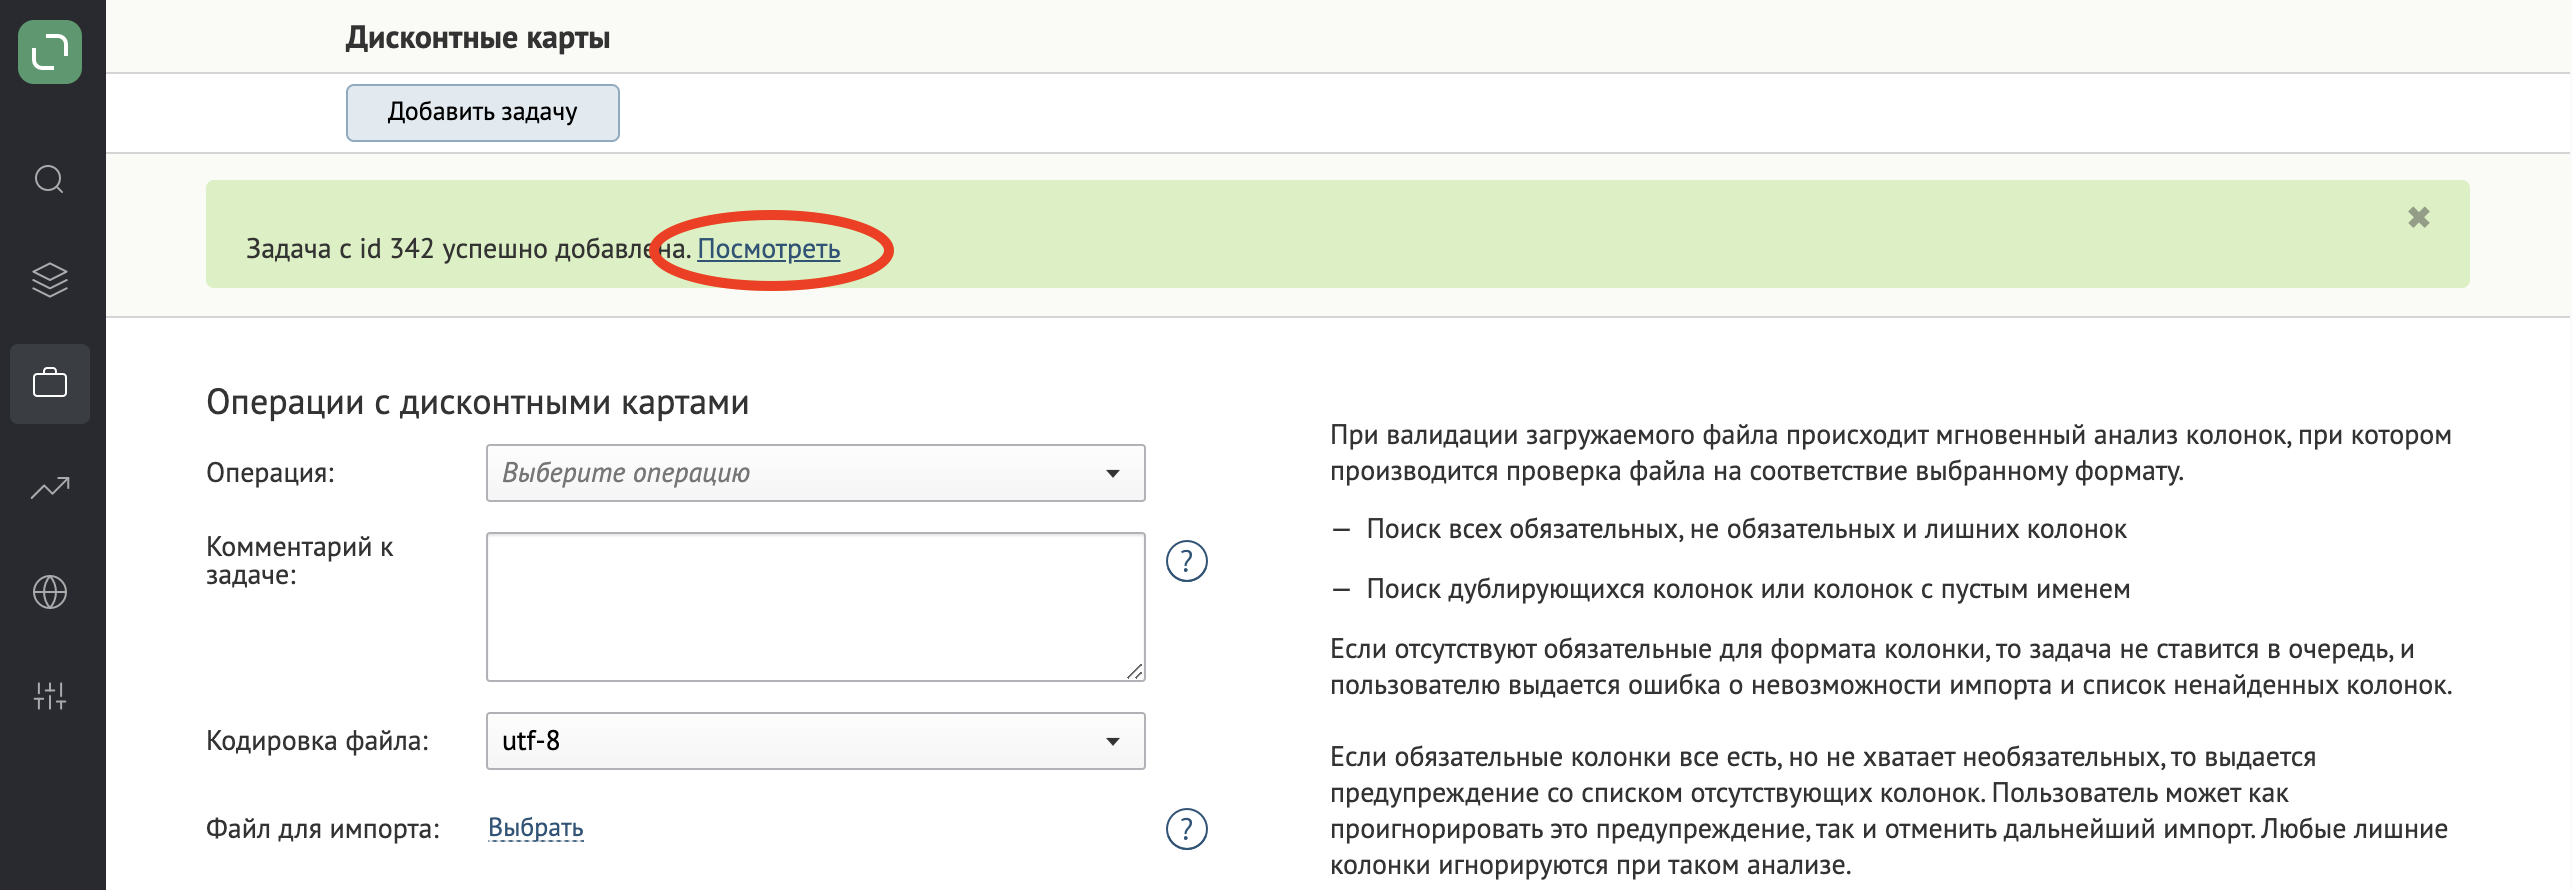Open the trending chart sidebar icon

[50, 488]
